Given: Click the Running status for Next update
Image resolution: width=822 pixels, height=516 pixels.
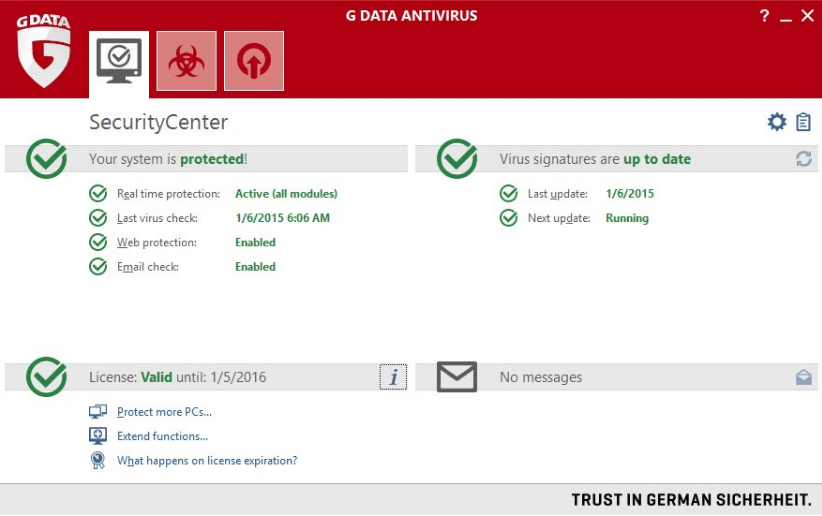Looking at the screenshot, I should click(627, 218).
